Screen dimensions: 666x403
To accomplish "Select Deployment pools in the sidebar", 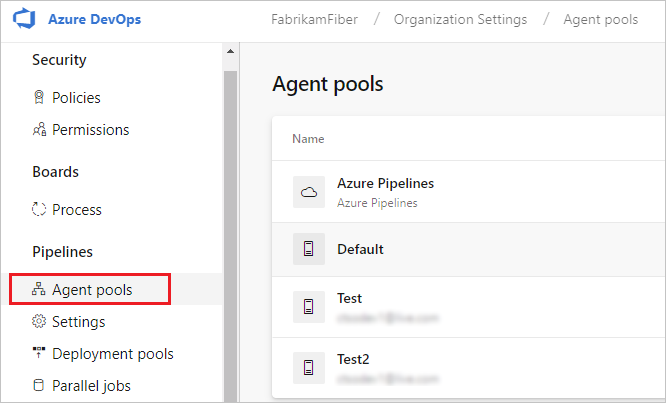I will (x=112, y=354).
